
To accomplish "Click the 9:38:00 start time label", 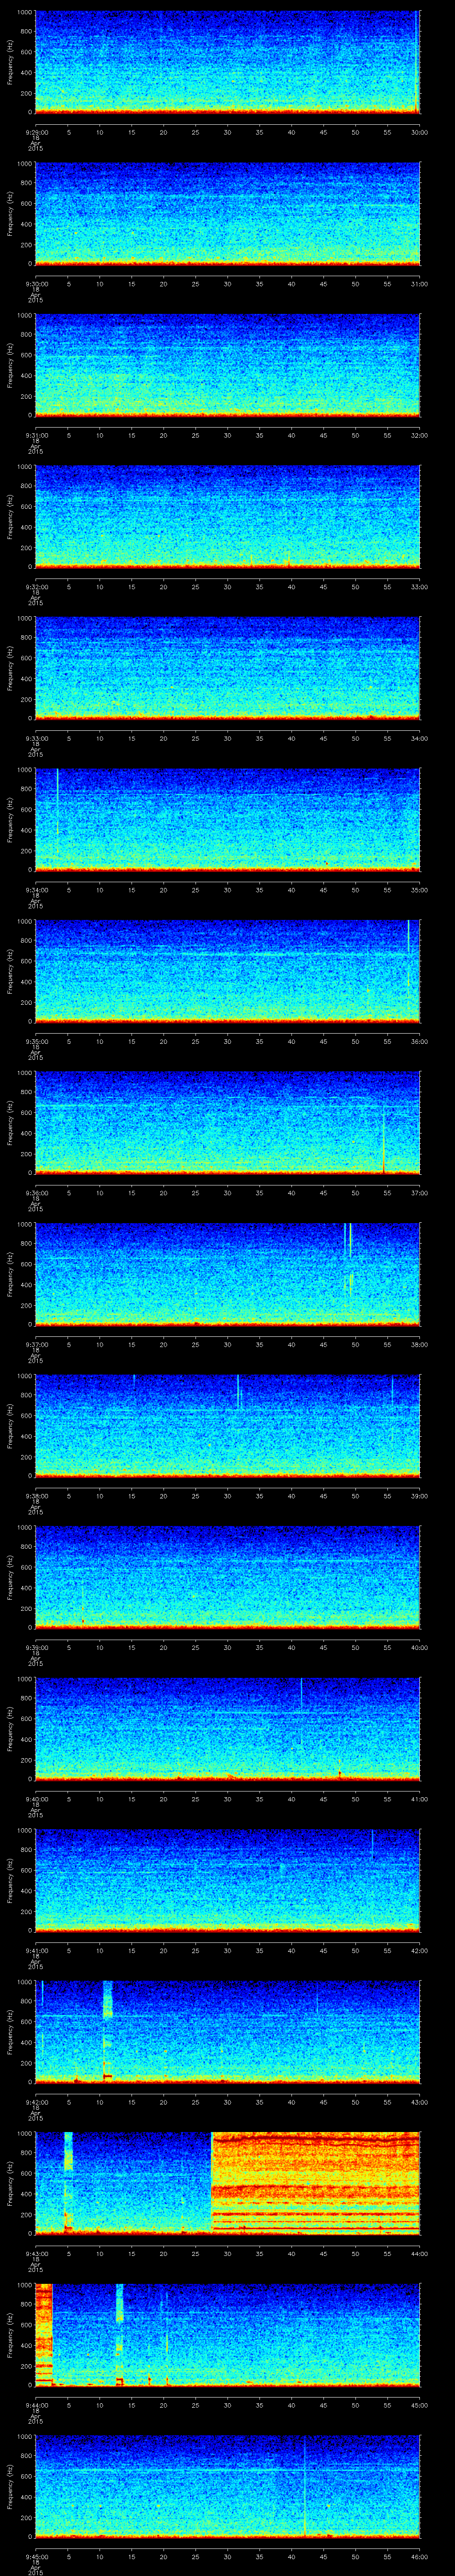I will point(36,1496).
